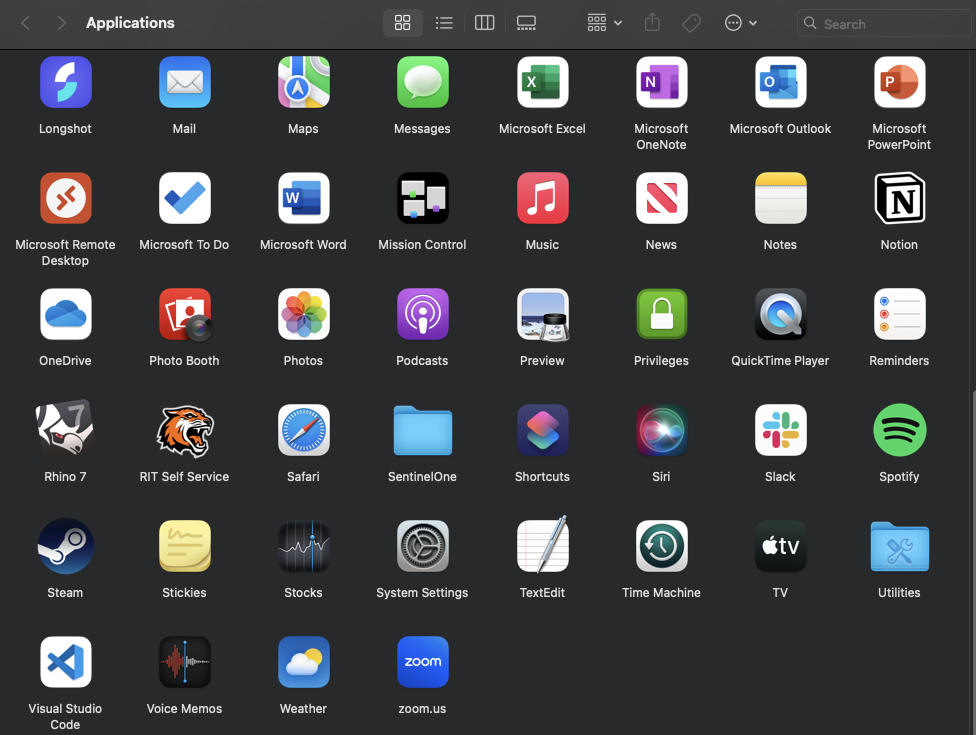Select the Steam app icon
The image size is (976, 735).
pyautogui.click(x=65, y=546)
